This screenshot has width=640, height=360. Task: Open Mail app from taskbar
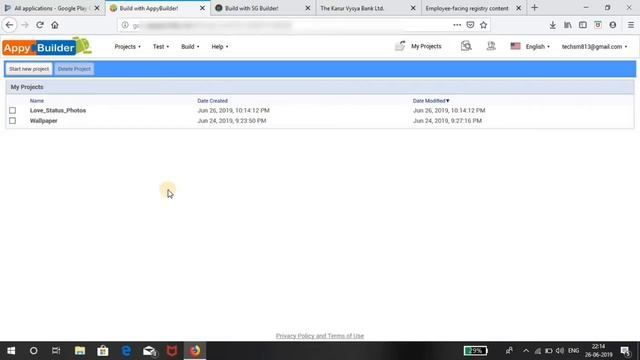point(149,351)
